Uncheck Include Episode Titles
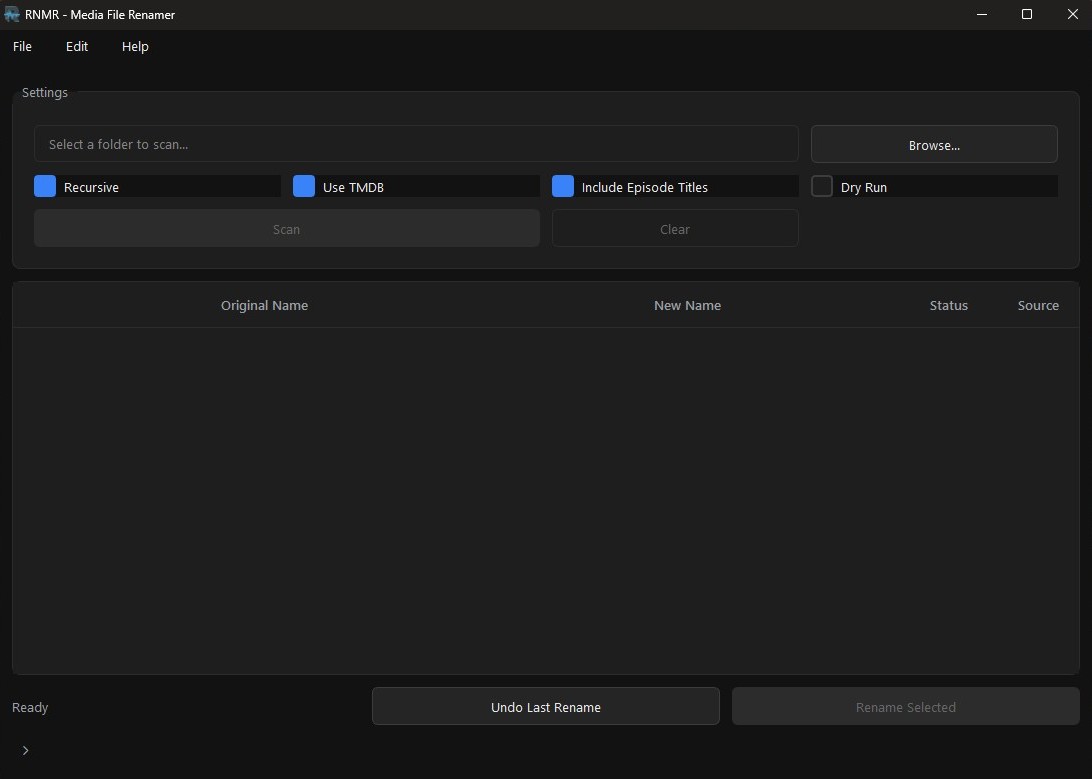Image resolution: width=1092 pixels, height=779 pixels. [562, 186]
